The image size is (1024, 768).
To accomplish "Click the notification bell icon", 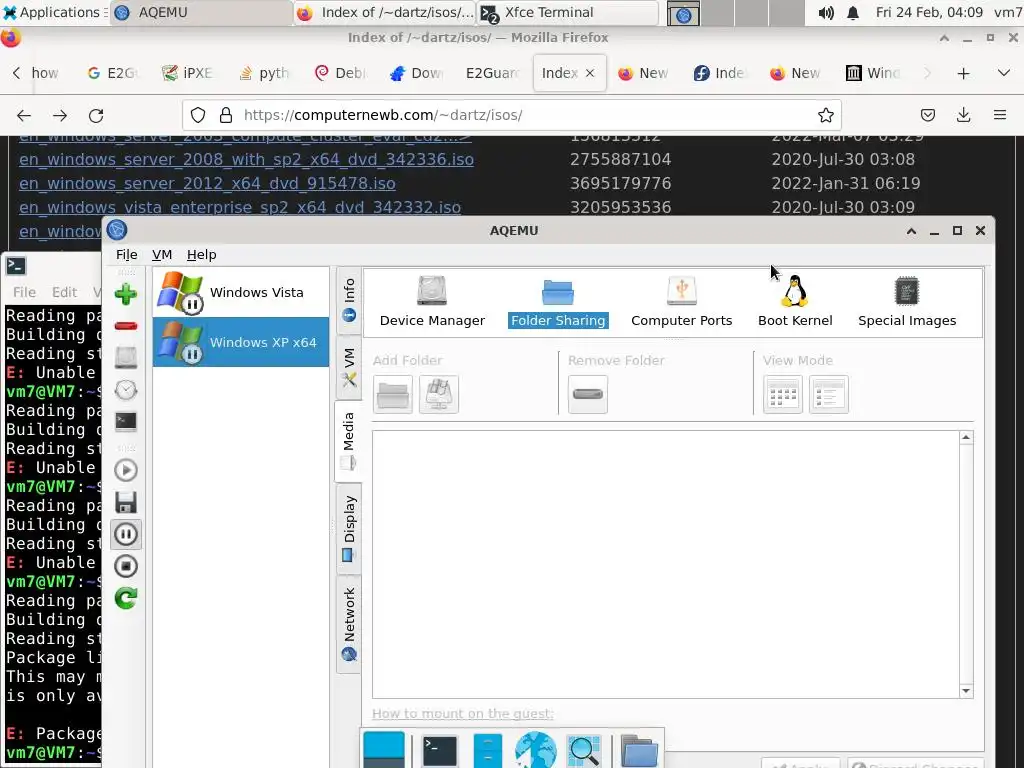I will (x=853, y=12).
